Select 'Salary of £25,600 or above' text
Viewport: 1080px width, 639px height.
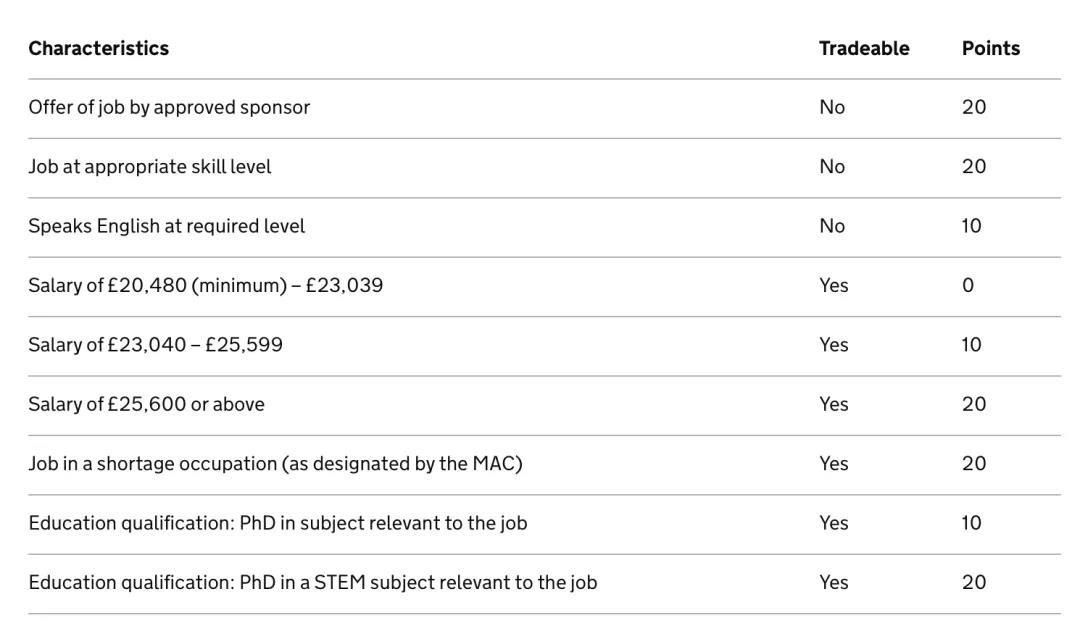click(146, 404)
